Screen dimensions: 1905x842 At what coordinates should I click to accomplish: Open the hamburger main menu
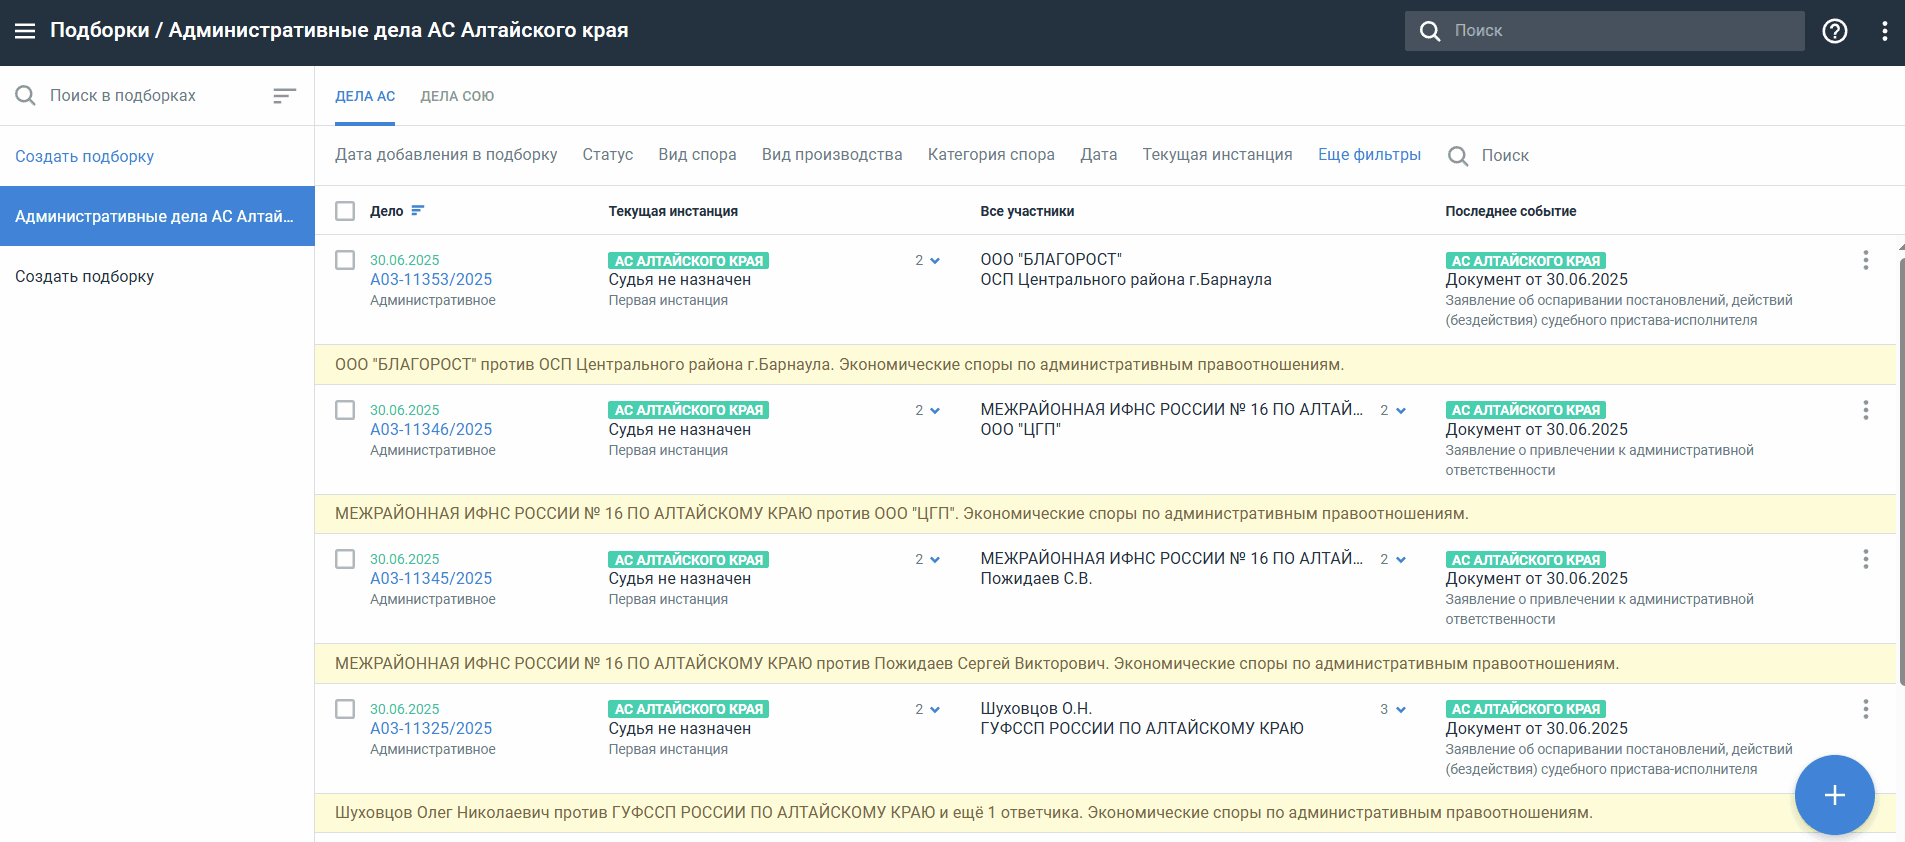(x=25, y=31)
